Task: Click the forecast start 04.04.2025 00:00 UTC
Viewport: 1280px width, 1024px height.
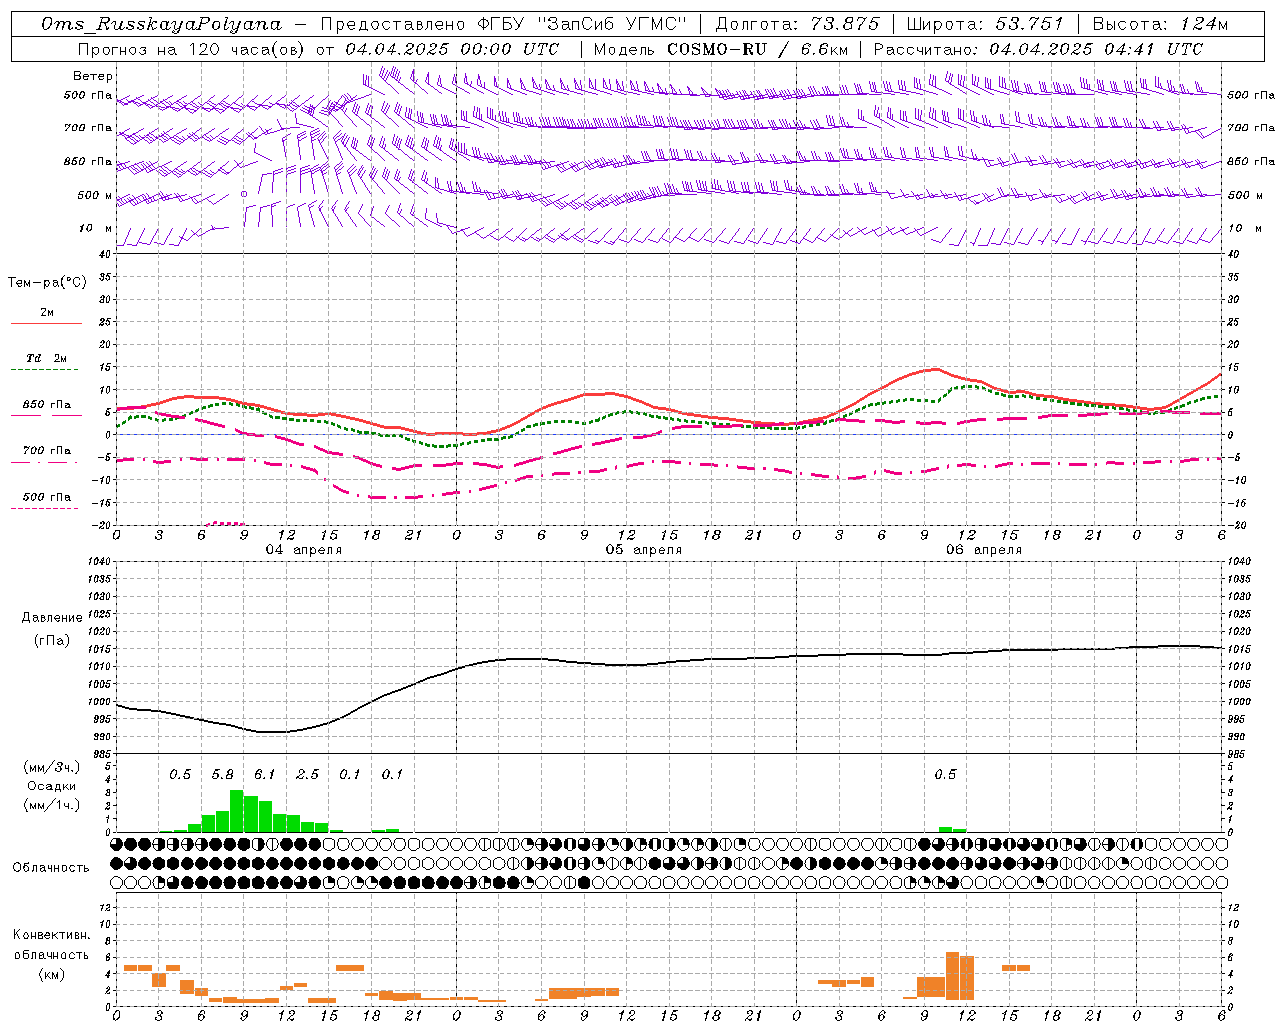Action: [x=452, y=48]
